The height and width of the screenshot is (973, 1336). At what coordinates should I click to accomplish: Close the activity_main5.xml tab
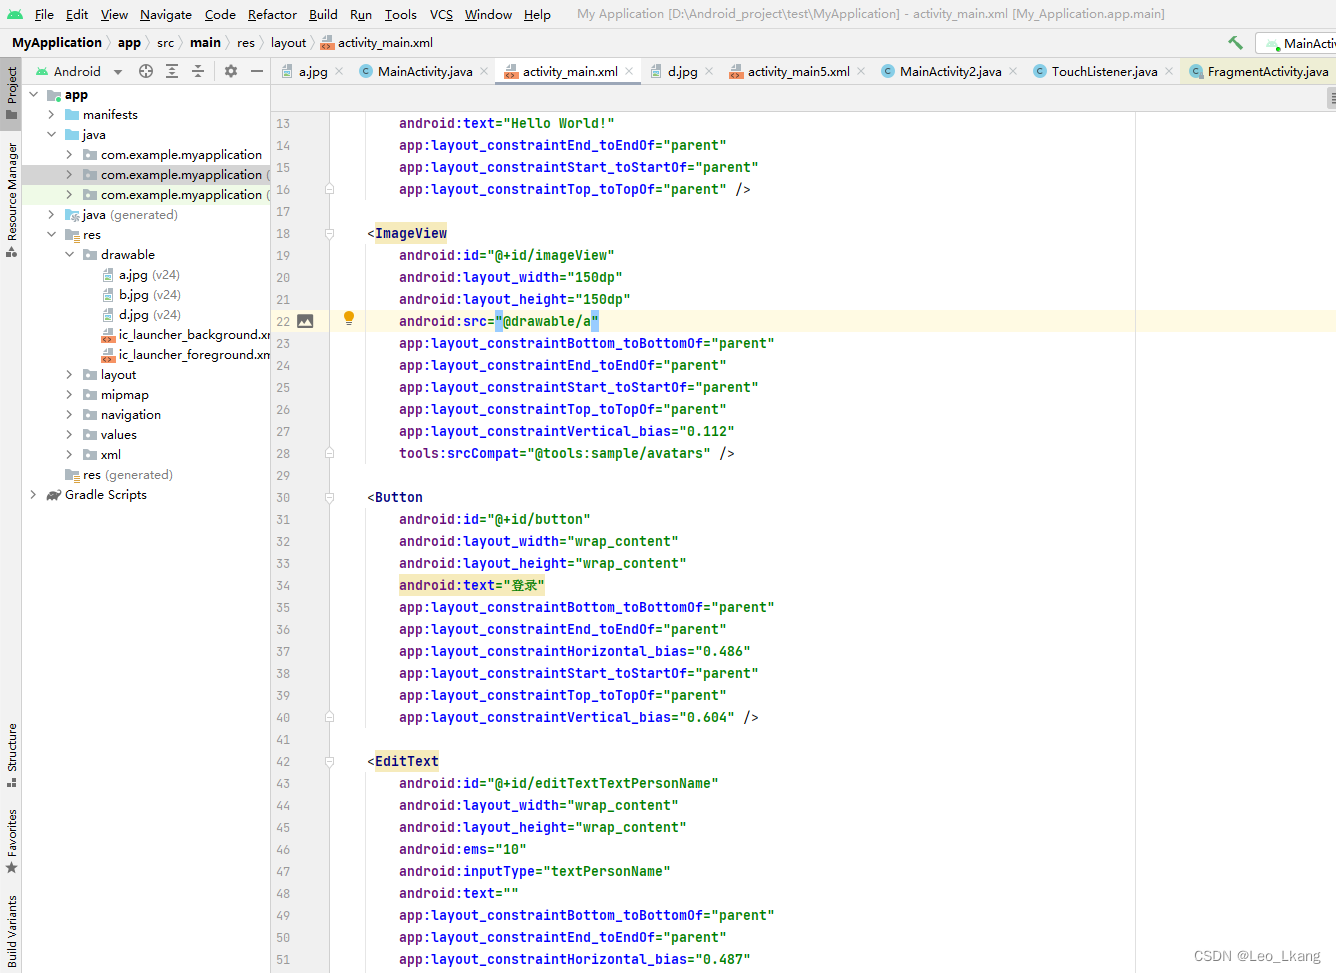point(861,71)
